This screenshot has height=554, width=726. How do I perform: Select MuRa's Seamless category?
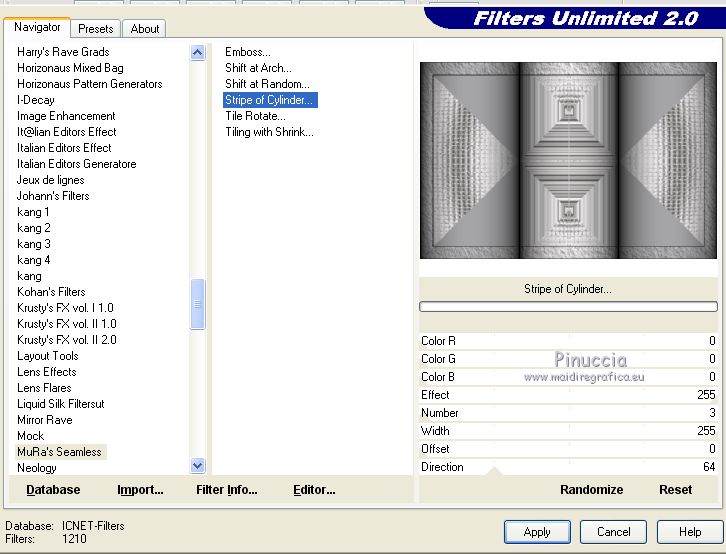(x=59, y=452)
